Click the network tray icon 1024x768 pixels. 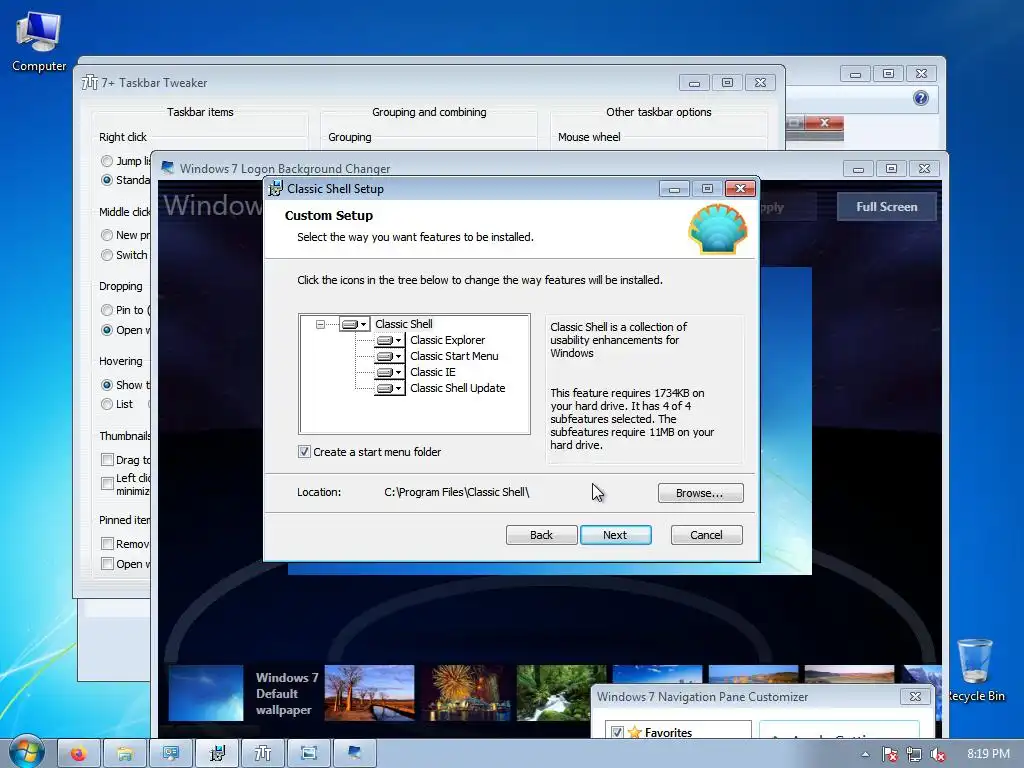[914, 754]
